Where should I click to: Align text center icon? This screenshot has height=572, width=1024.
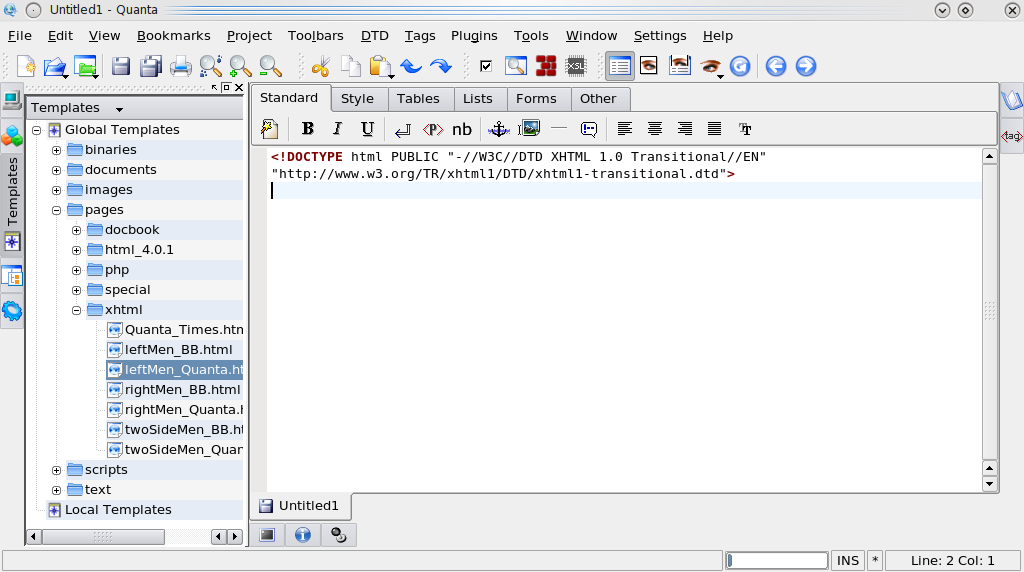[x=654, y=129]
